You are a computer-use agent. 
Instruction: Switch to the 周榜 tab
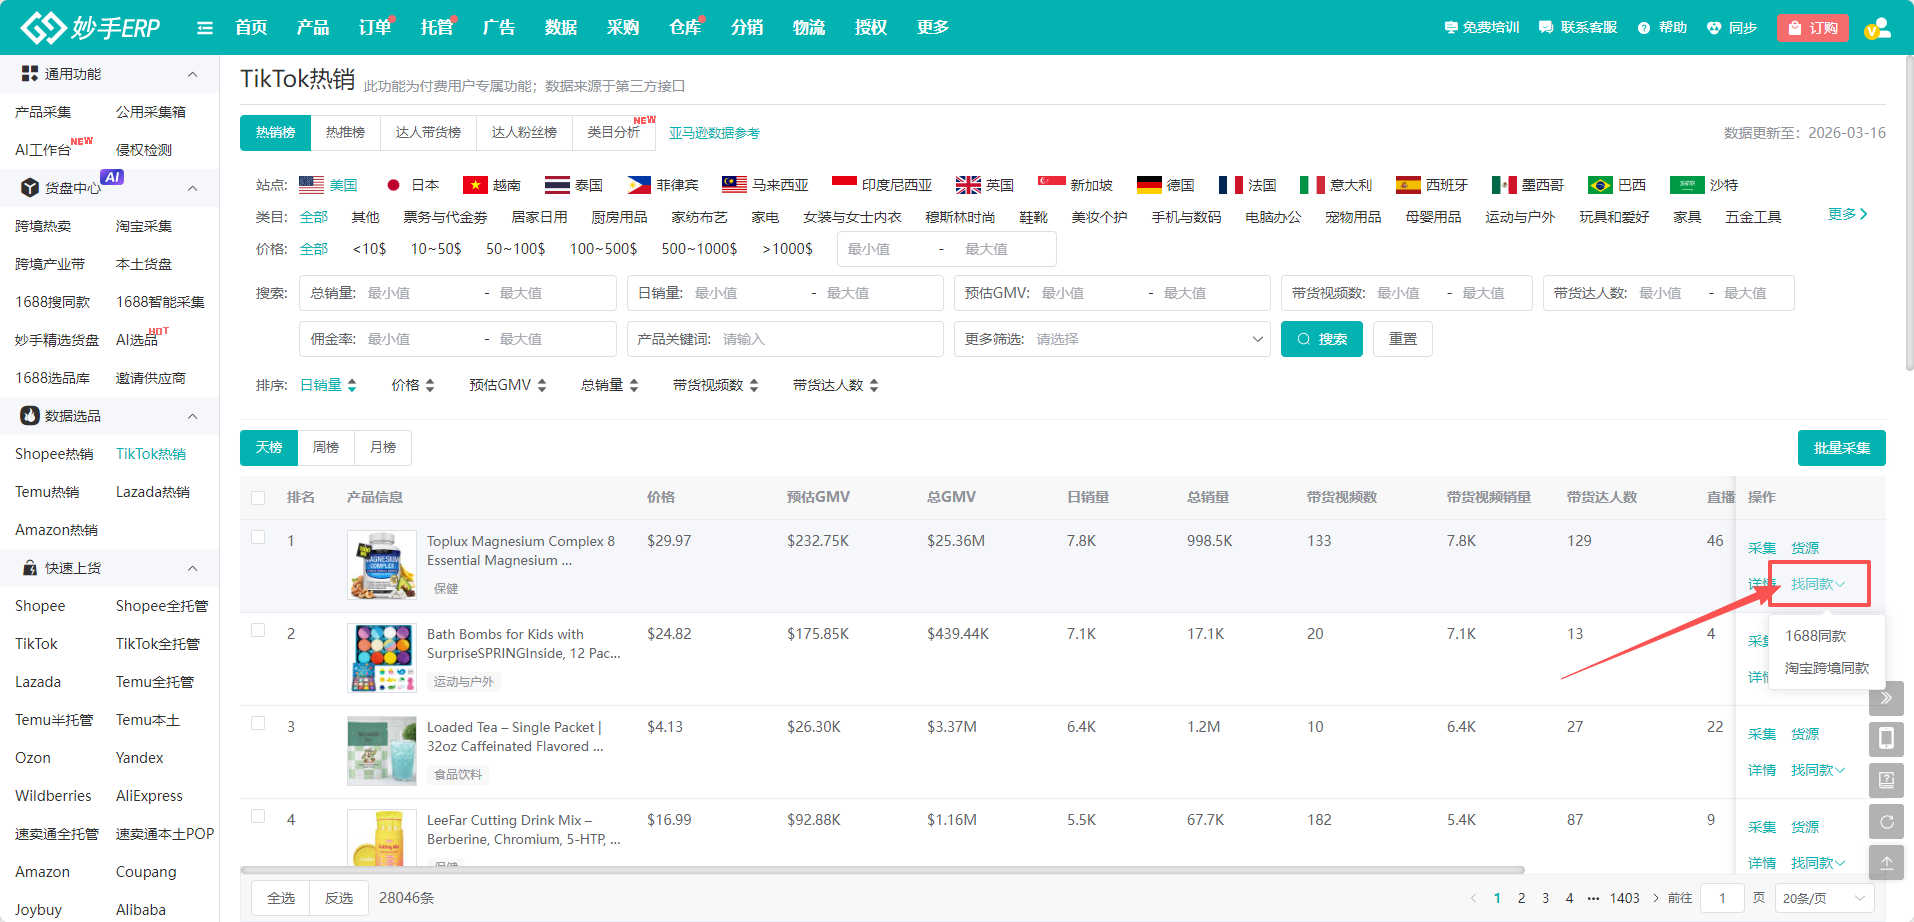click(326, 447)
